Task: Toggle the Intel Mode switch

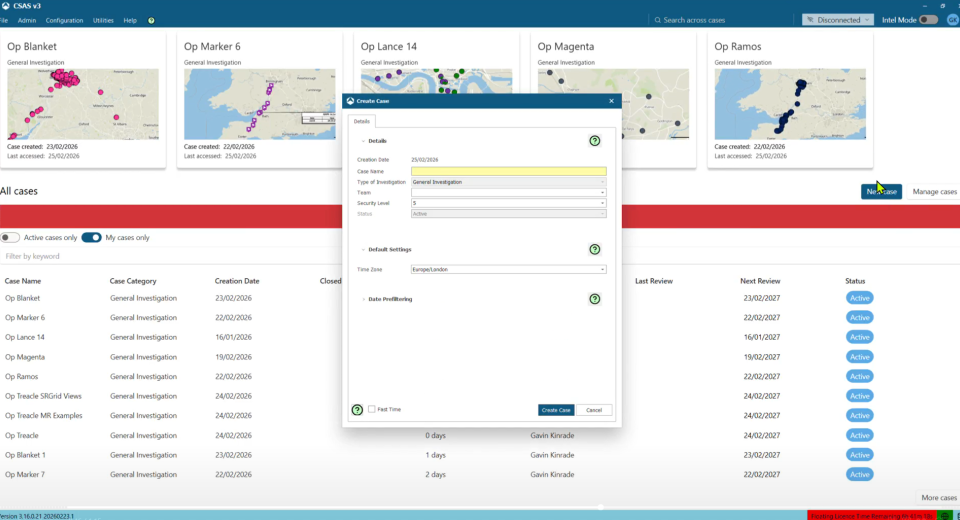Action: coord(928,20)
